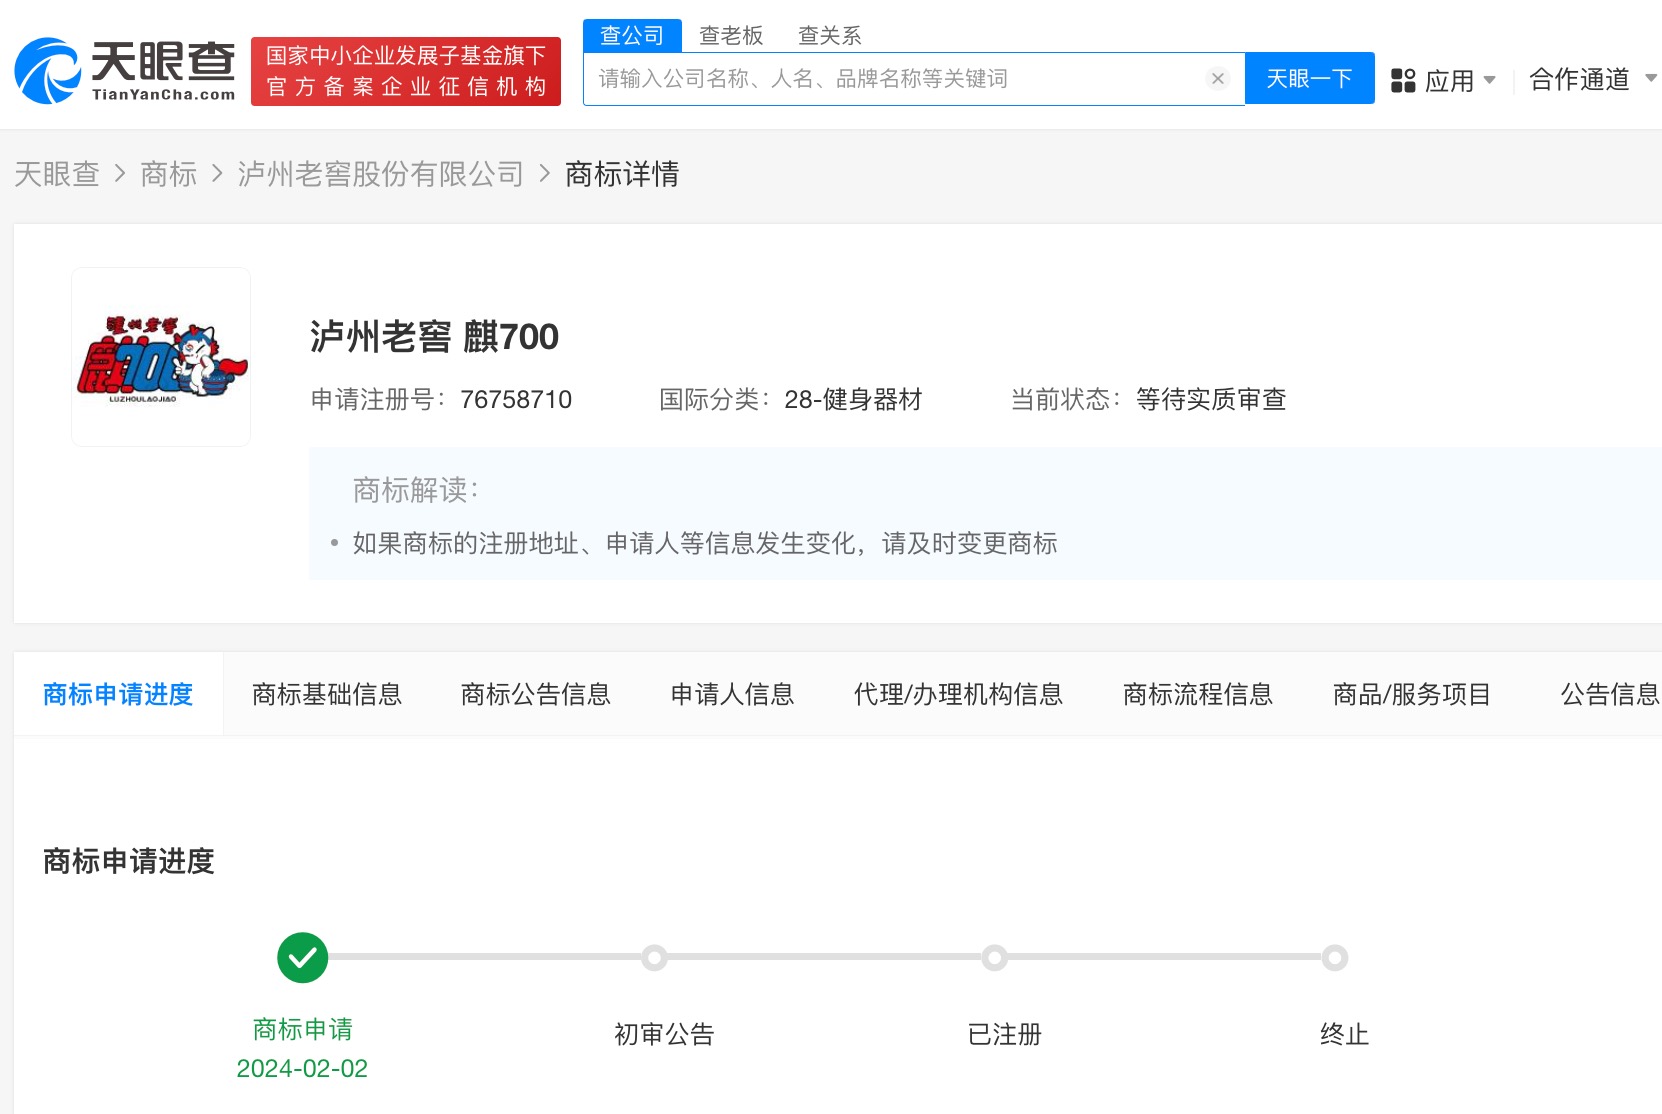
Task: Go to 商标 breadcrumb link
Action: (x=169, y=174)
